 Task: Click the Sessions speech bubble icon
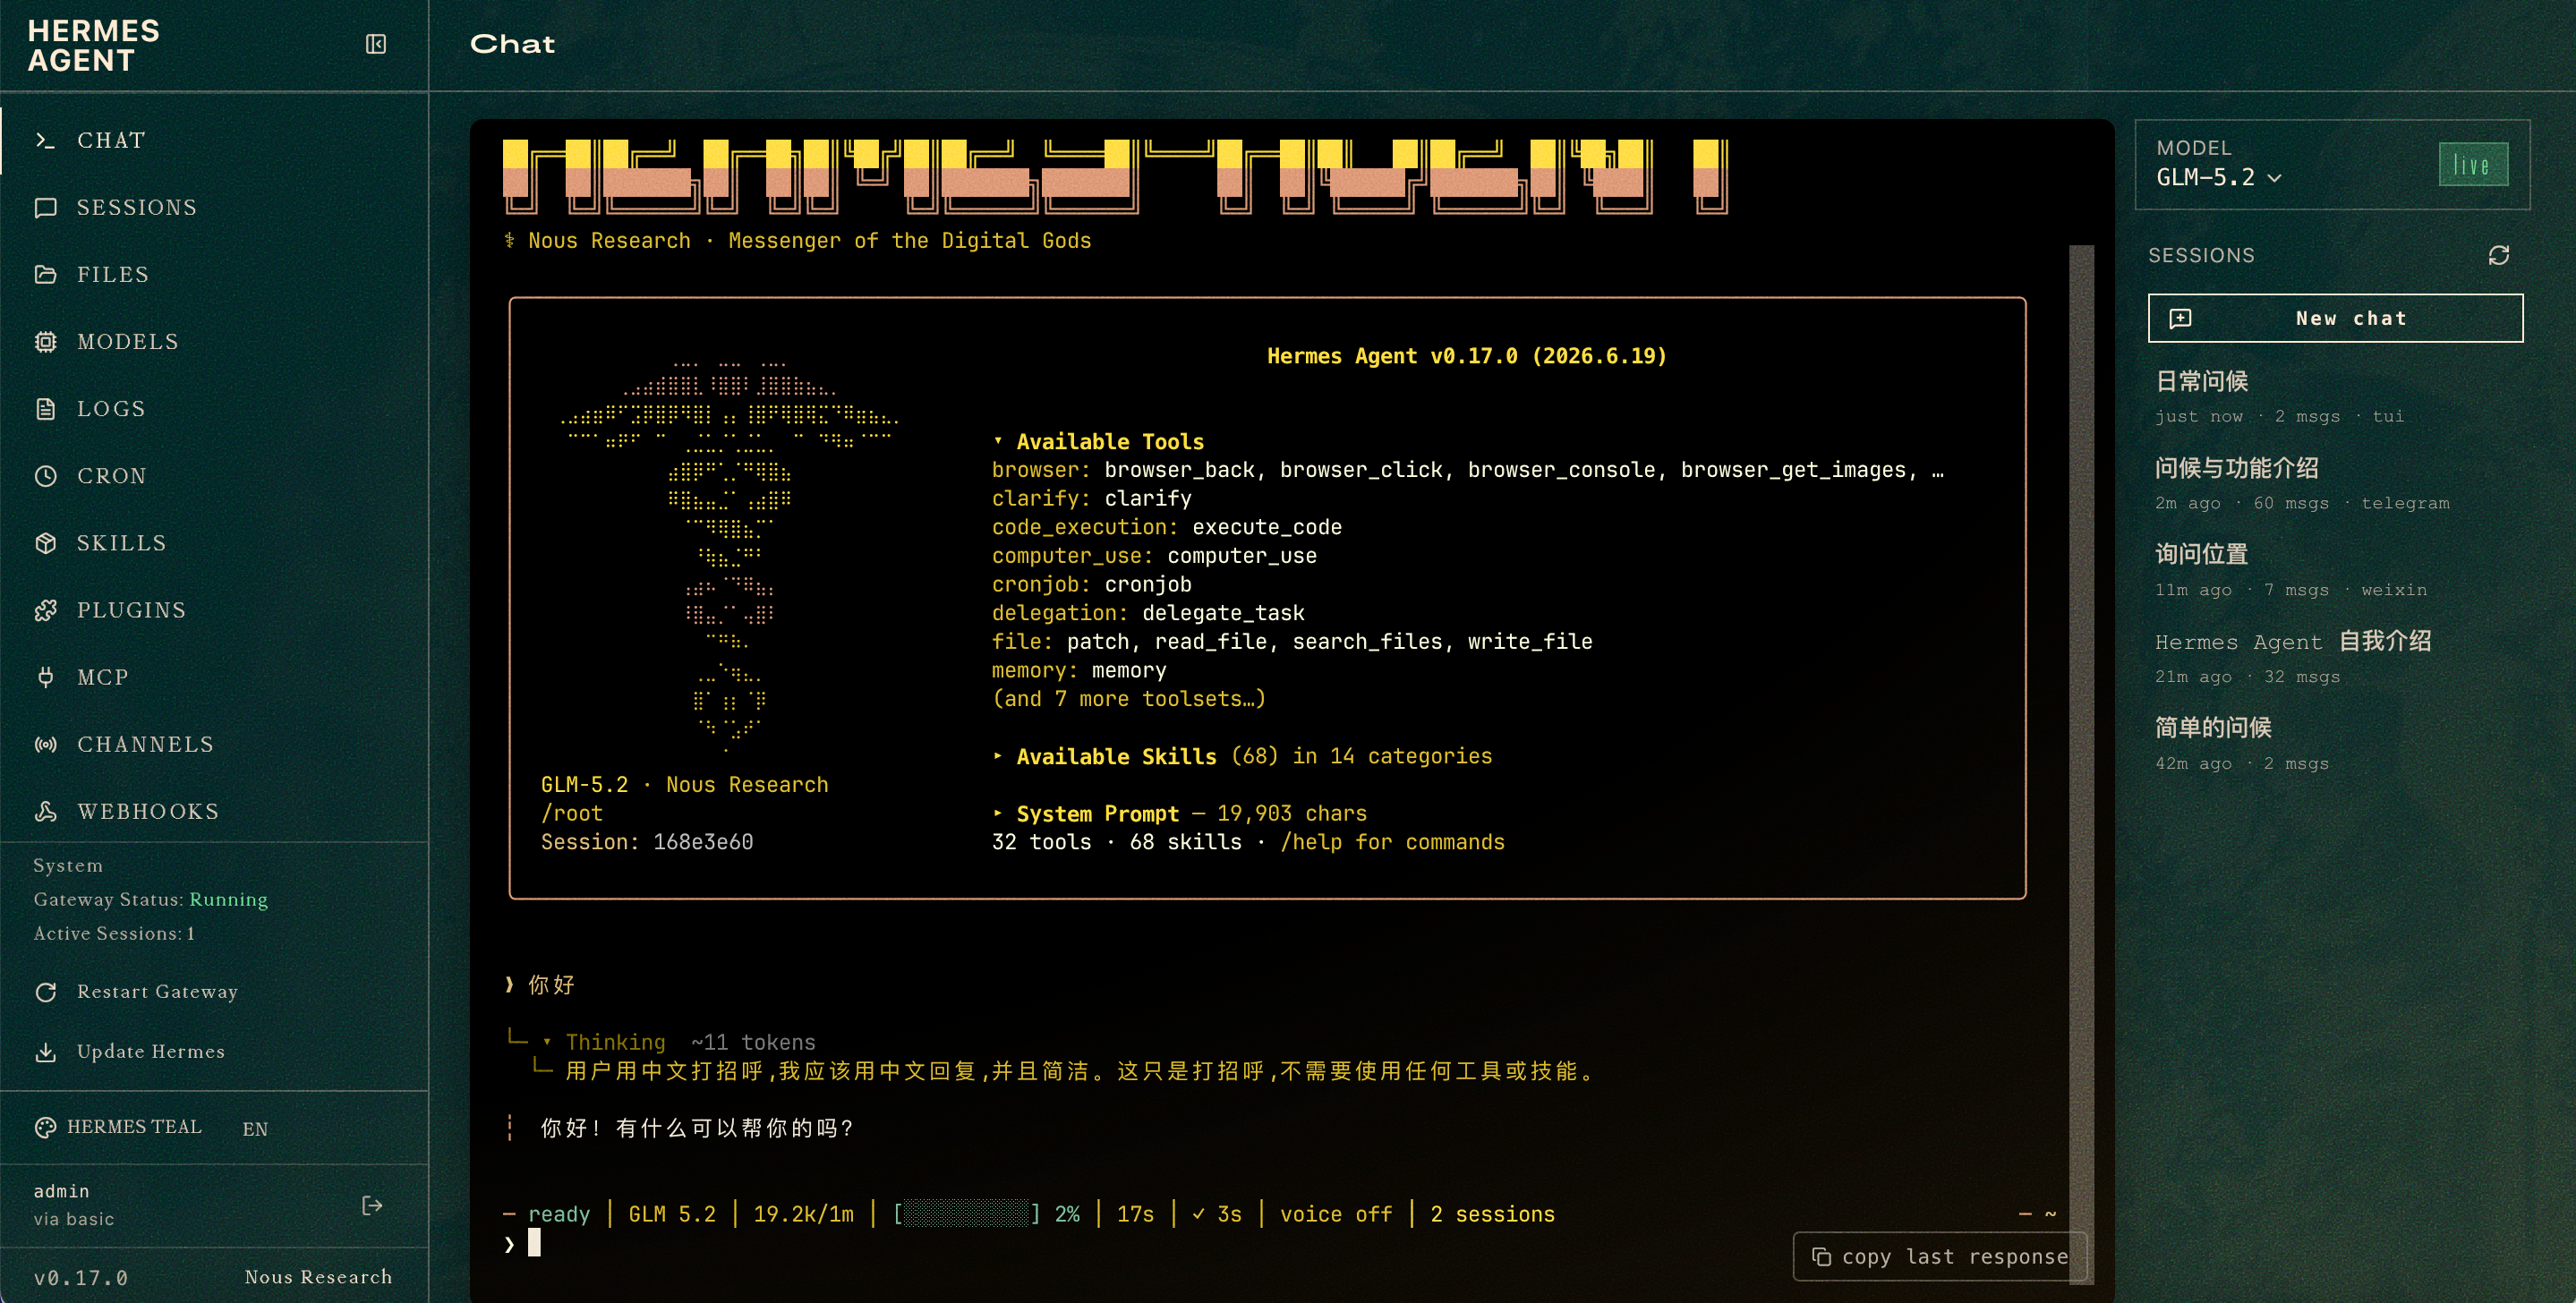click(45, 207)
